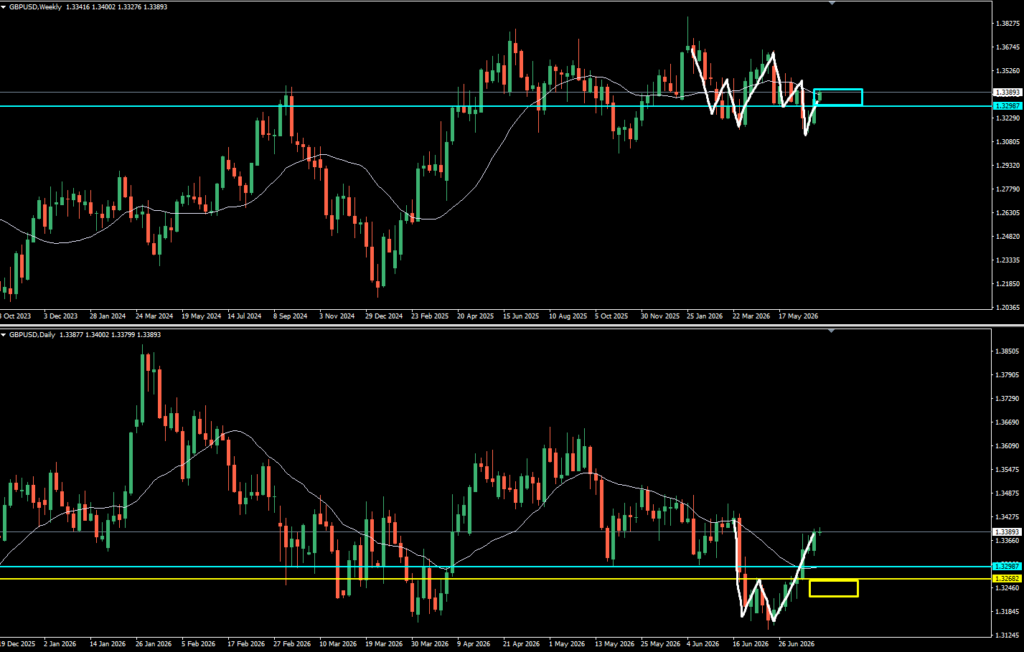Screen dimensions: 1024x652
Task: Click the 1.30805 value on the Weekly price scale
Action: [x=1008, y=142]
